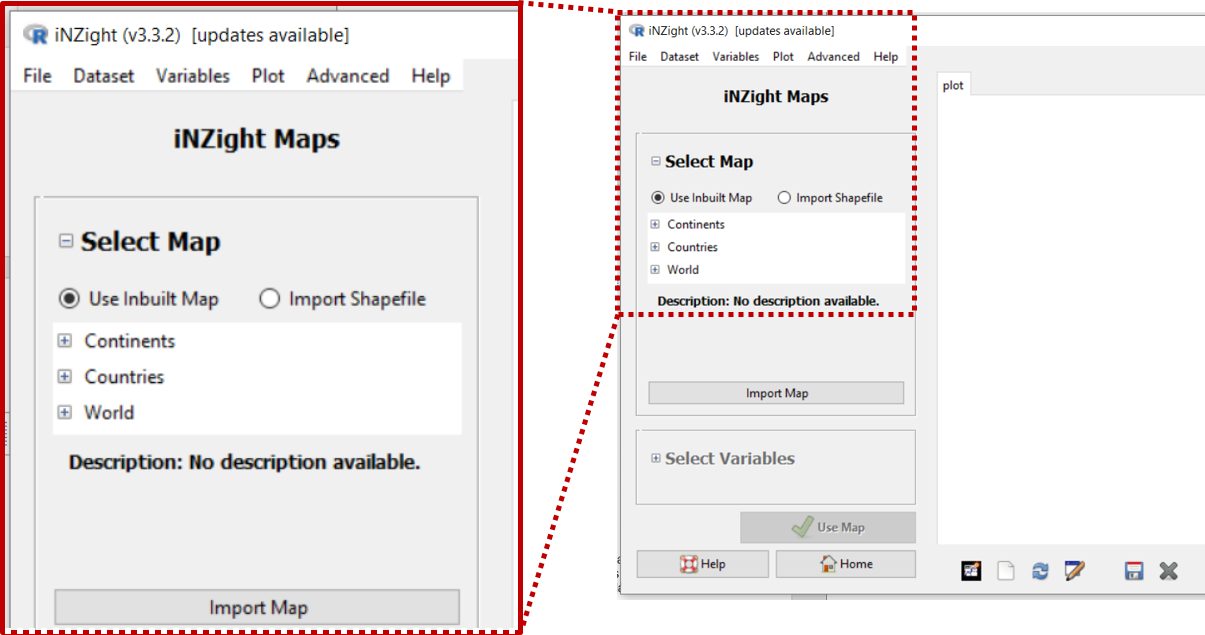This screenshot has width=1205, height=635.
Task: Expand the Countries node in the small window
Action: coord(655,247)
